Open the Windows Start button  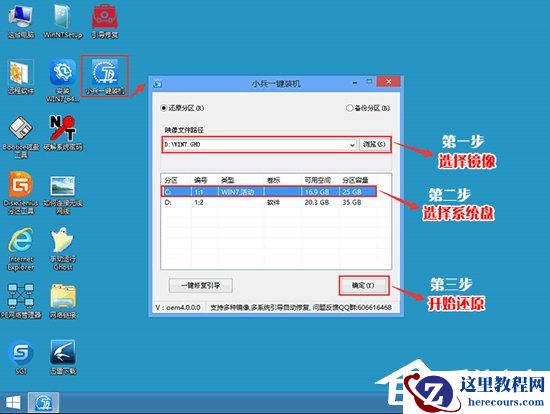[13, 403]
